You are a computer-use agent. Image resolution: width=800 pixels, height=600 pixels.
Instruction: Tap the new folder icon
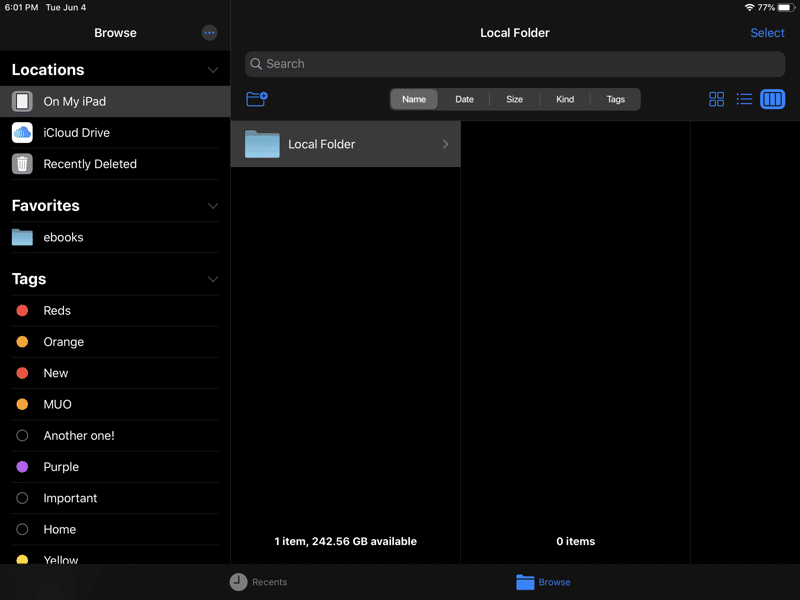[x=257, y=99]
